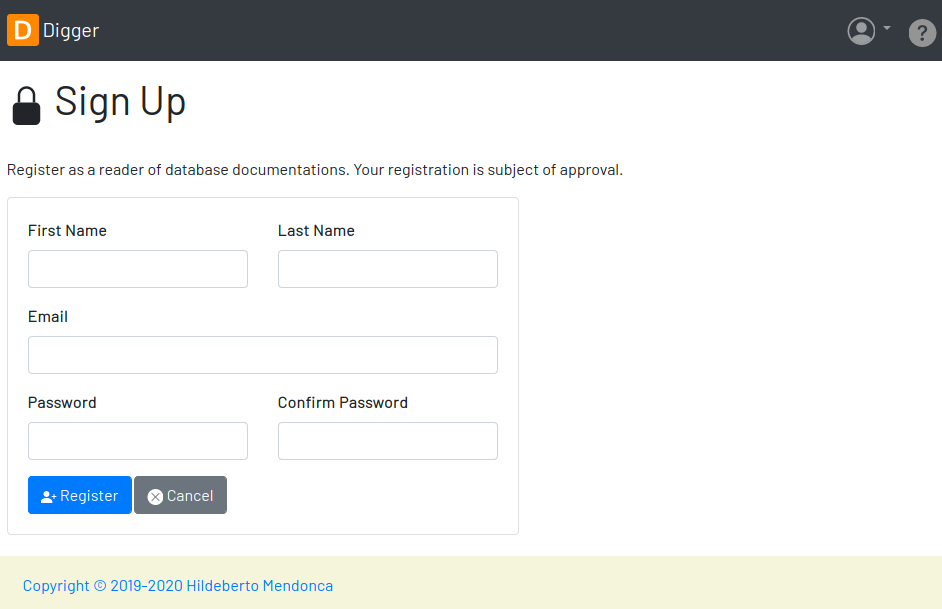The width and height of the screenshot is (942, 609).
Task: Select the Password input box
Action: (x=138, y=441)
